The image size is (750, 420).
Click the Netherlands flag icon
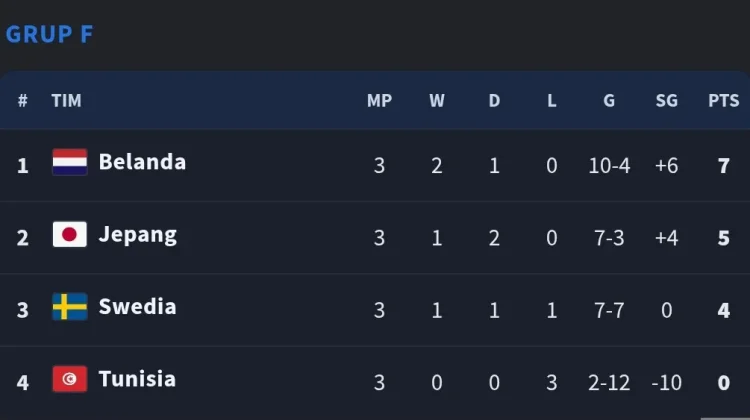click(70, 162)
